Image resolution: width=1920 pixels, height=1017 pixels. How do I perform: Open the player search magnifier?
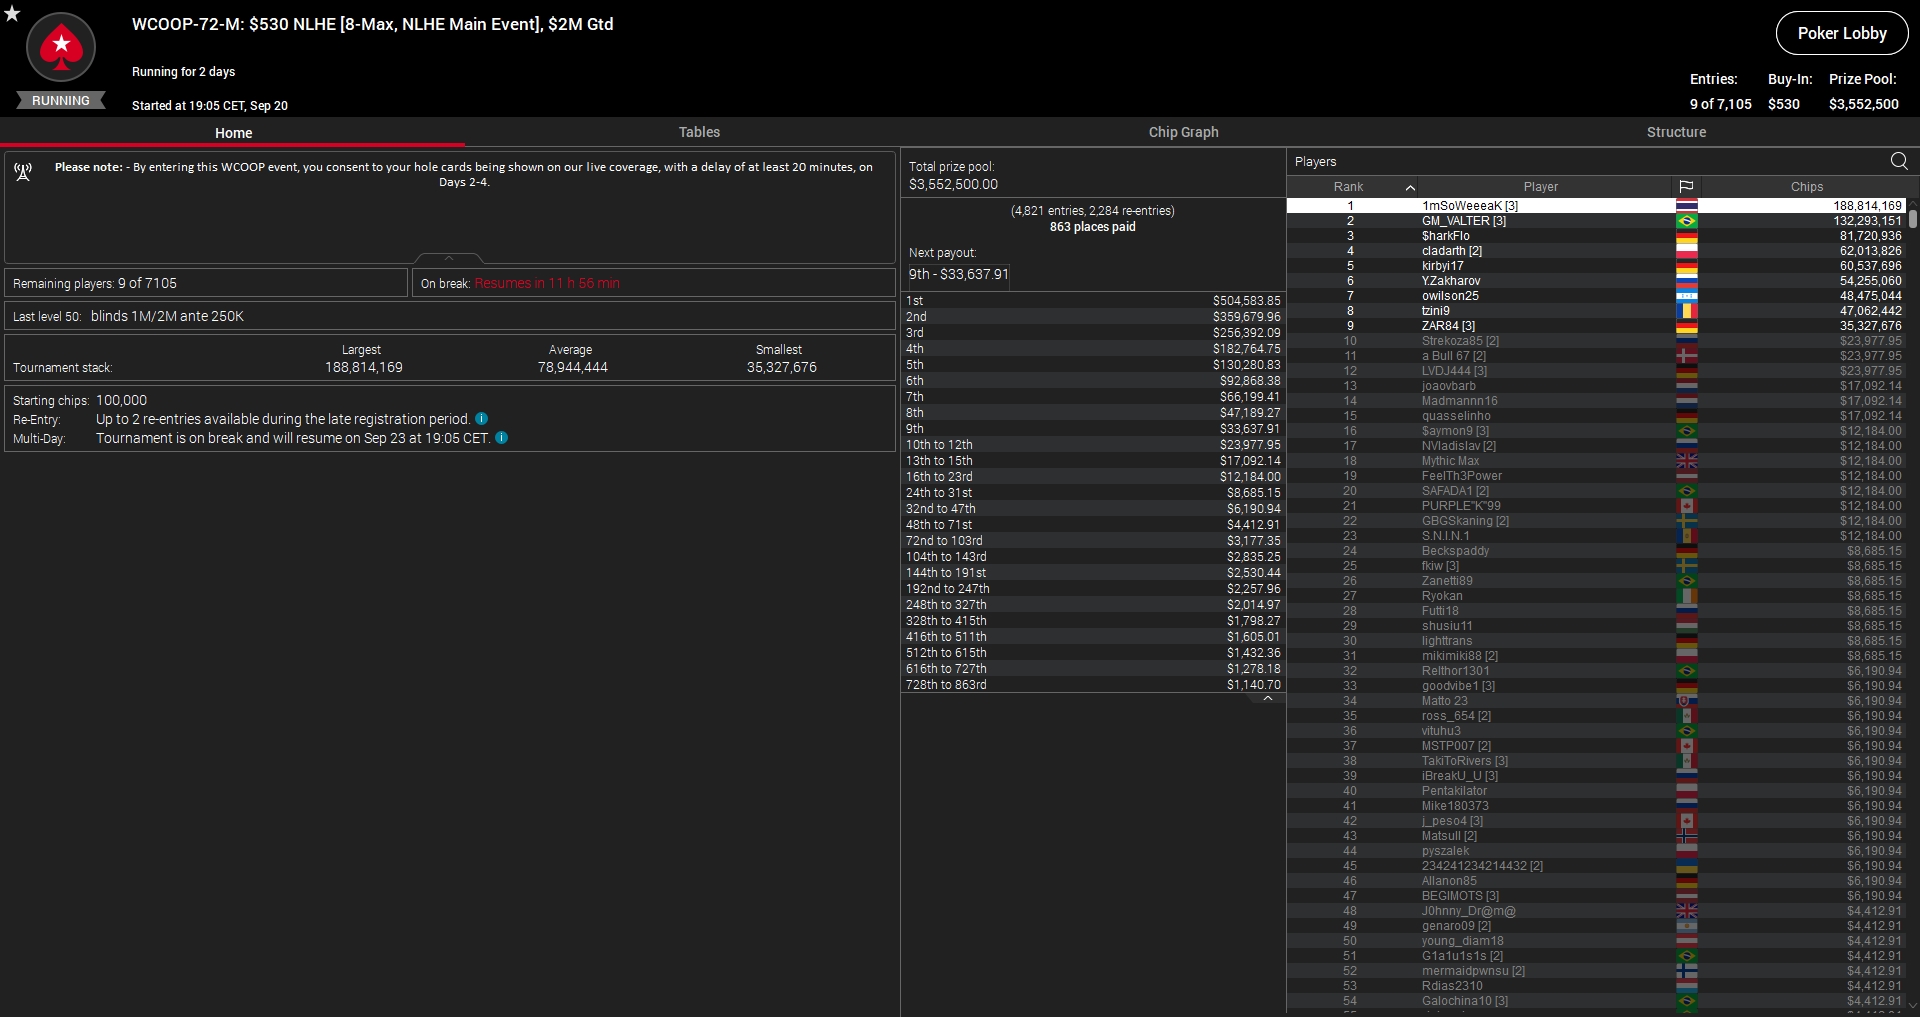pyautogui.click(x=1898, y=161)
